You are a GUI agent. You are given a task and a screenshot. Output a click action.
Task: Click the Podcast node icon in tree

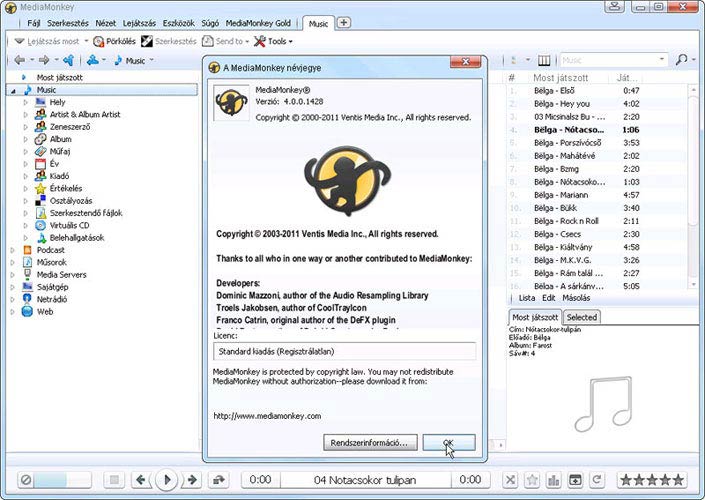(x=27, y=250)
